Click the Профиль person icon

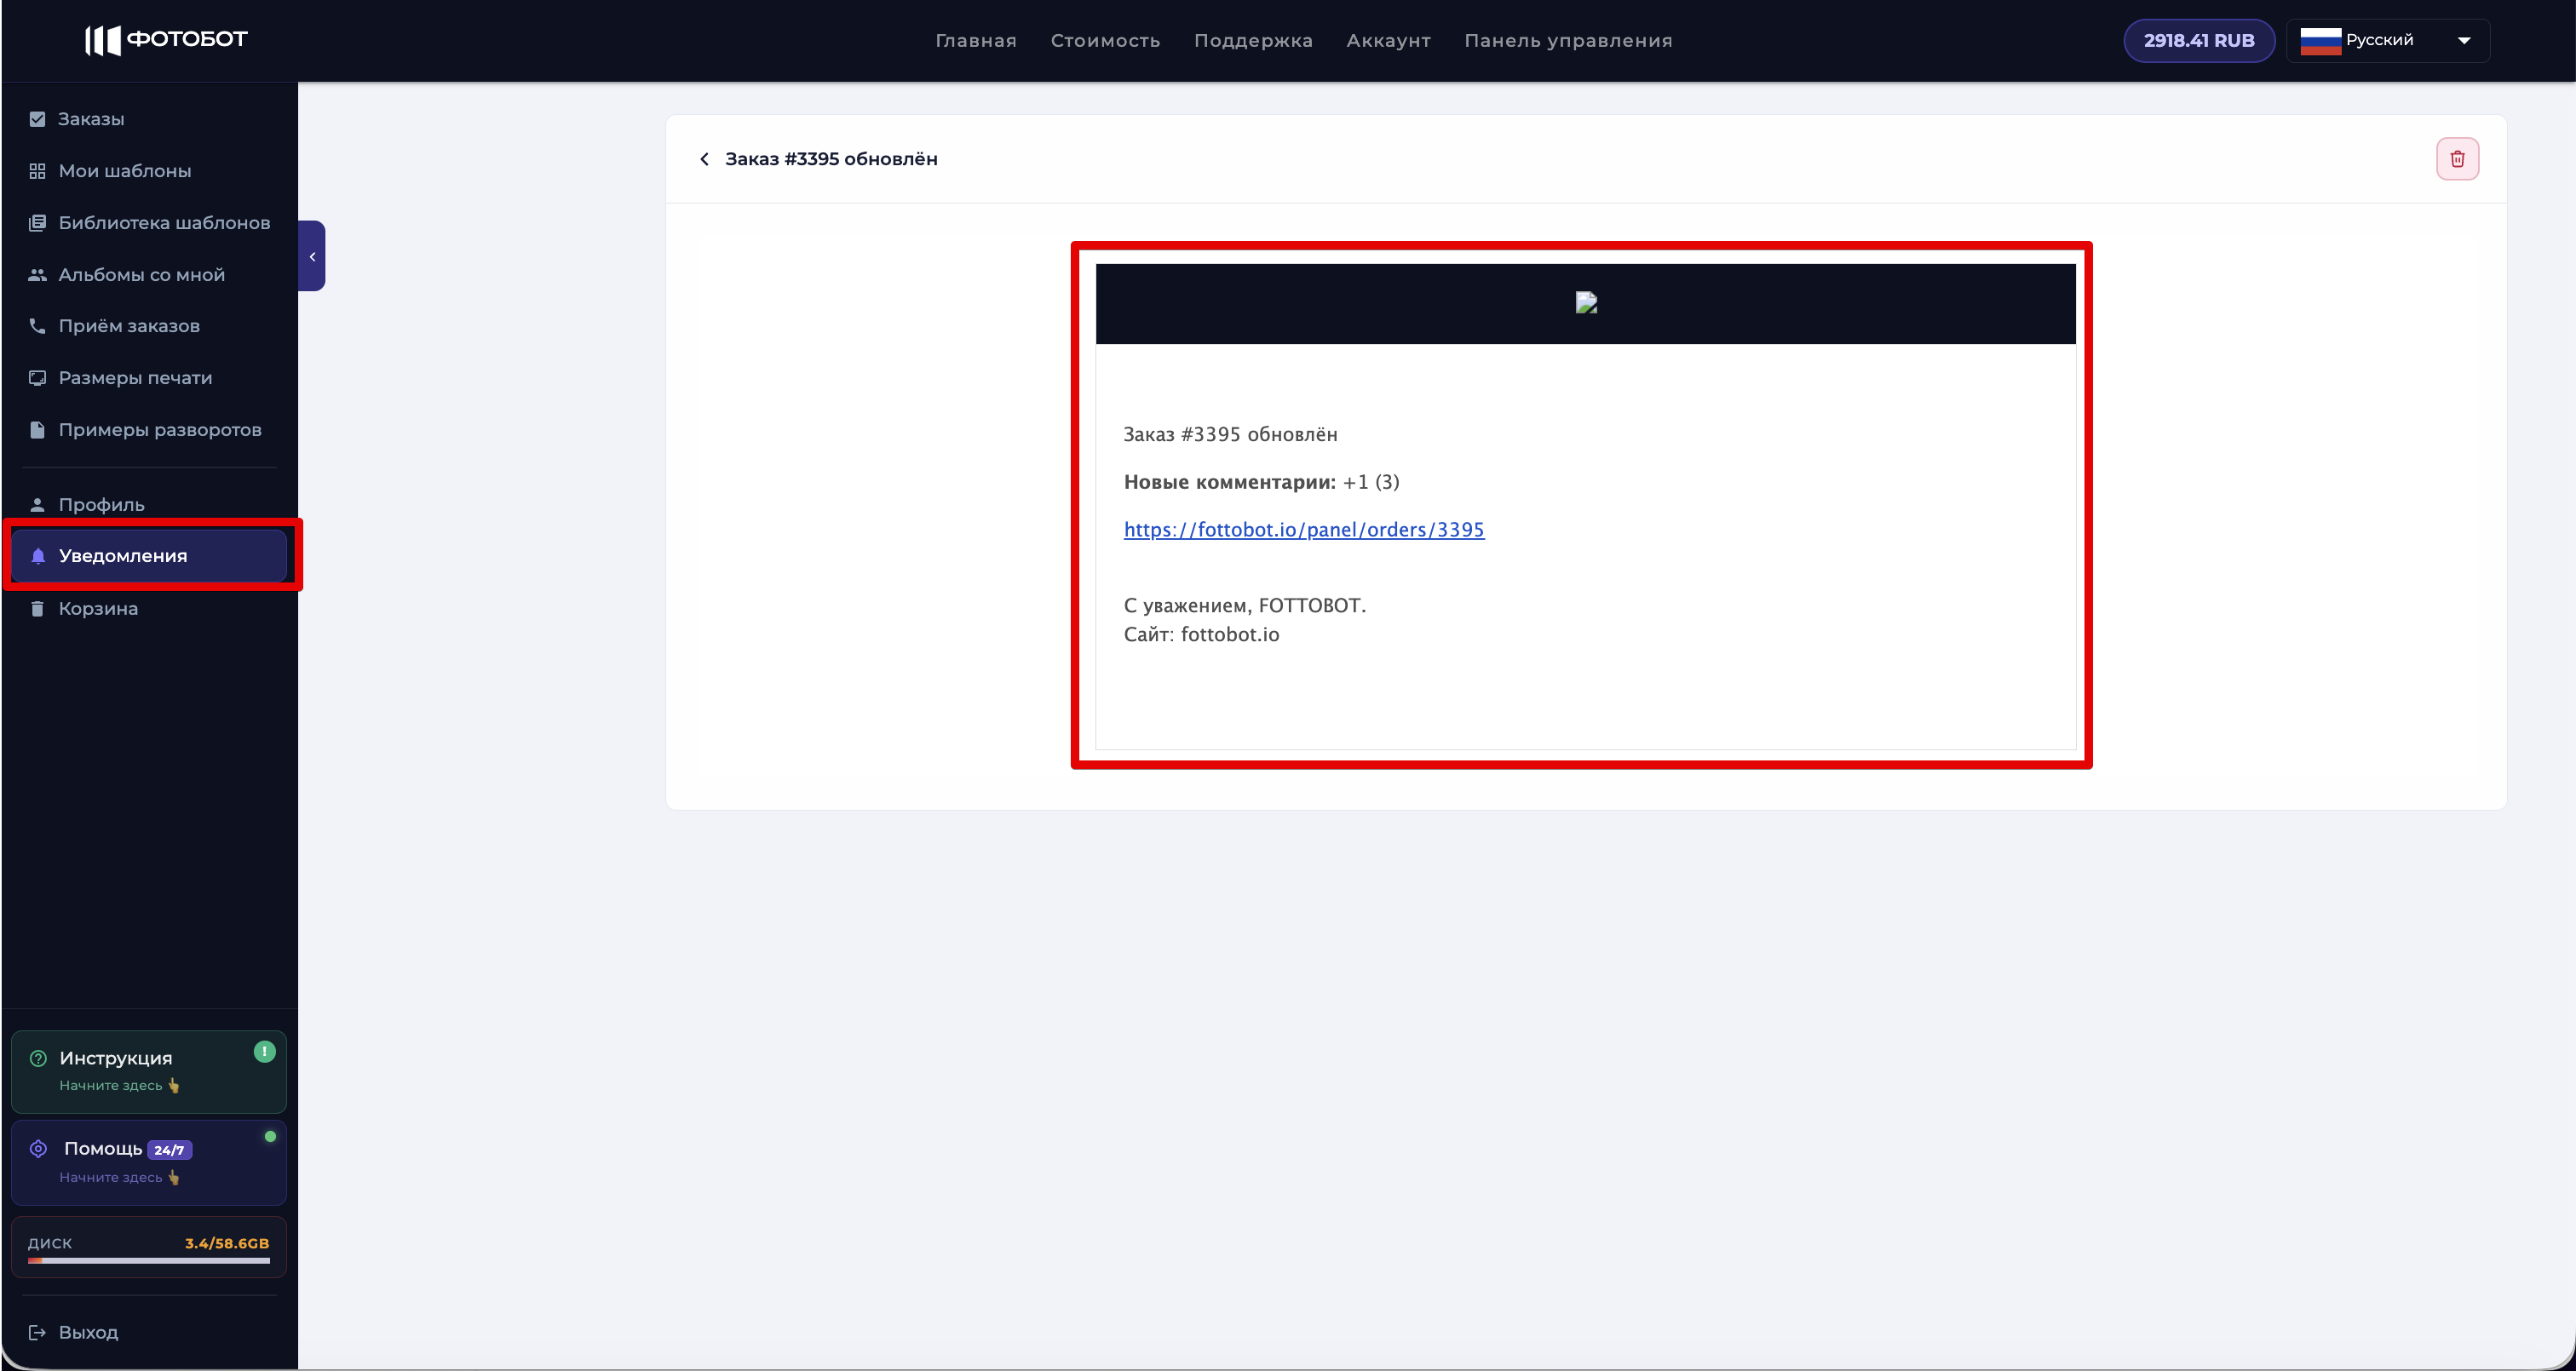[38, 505]
